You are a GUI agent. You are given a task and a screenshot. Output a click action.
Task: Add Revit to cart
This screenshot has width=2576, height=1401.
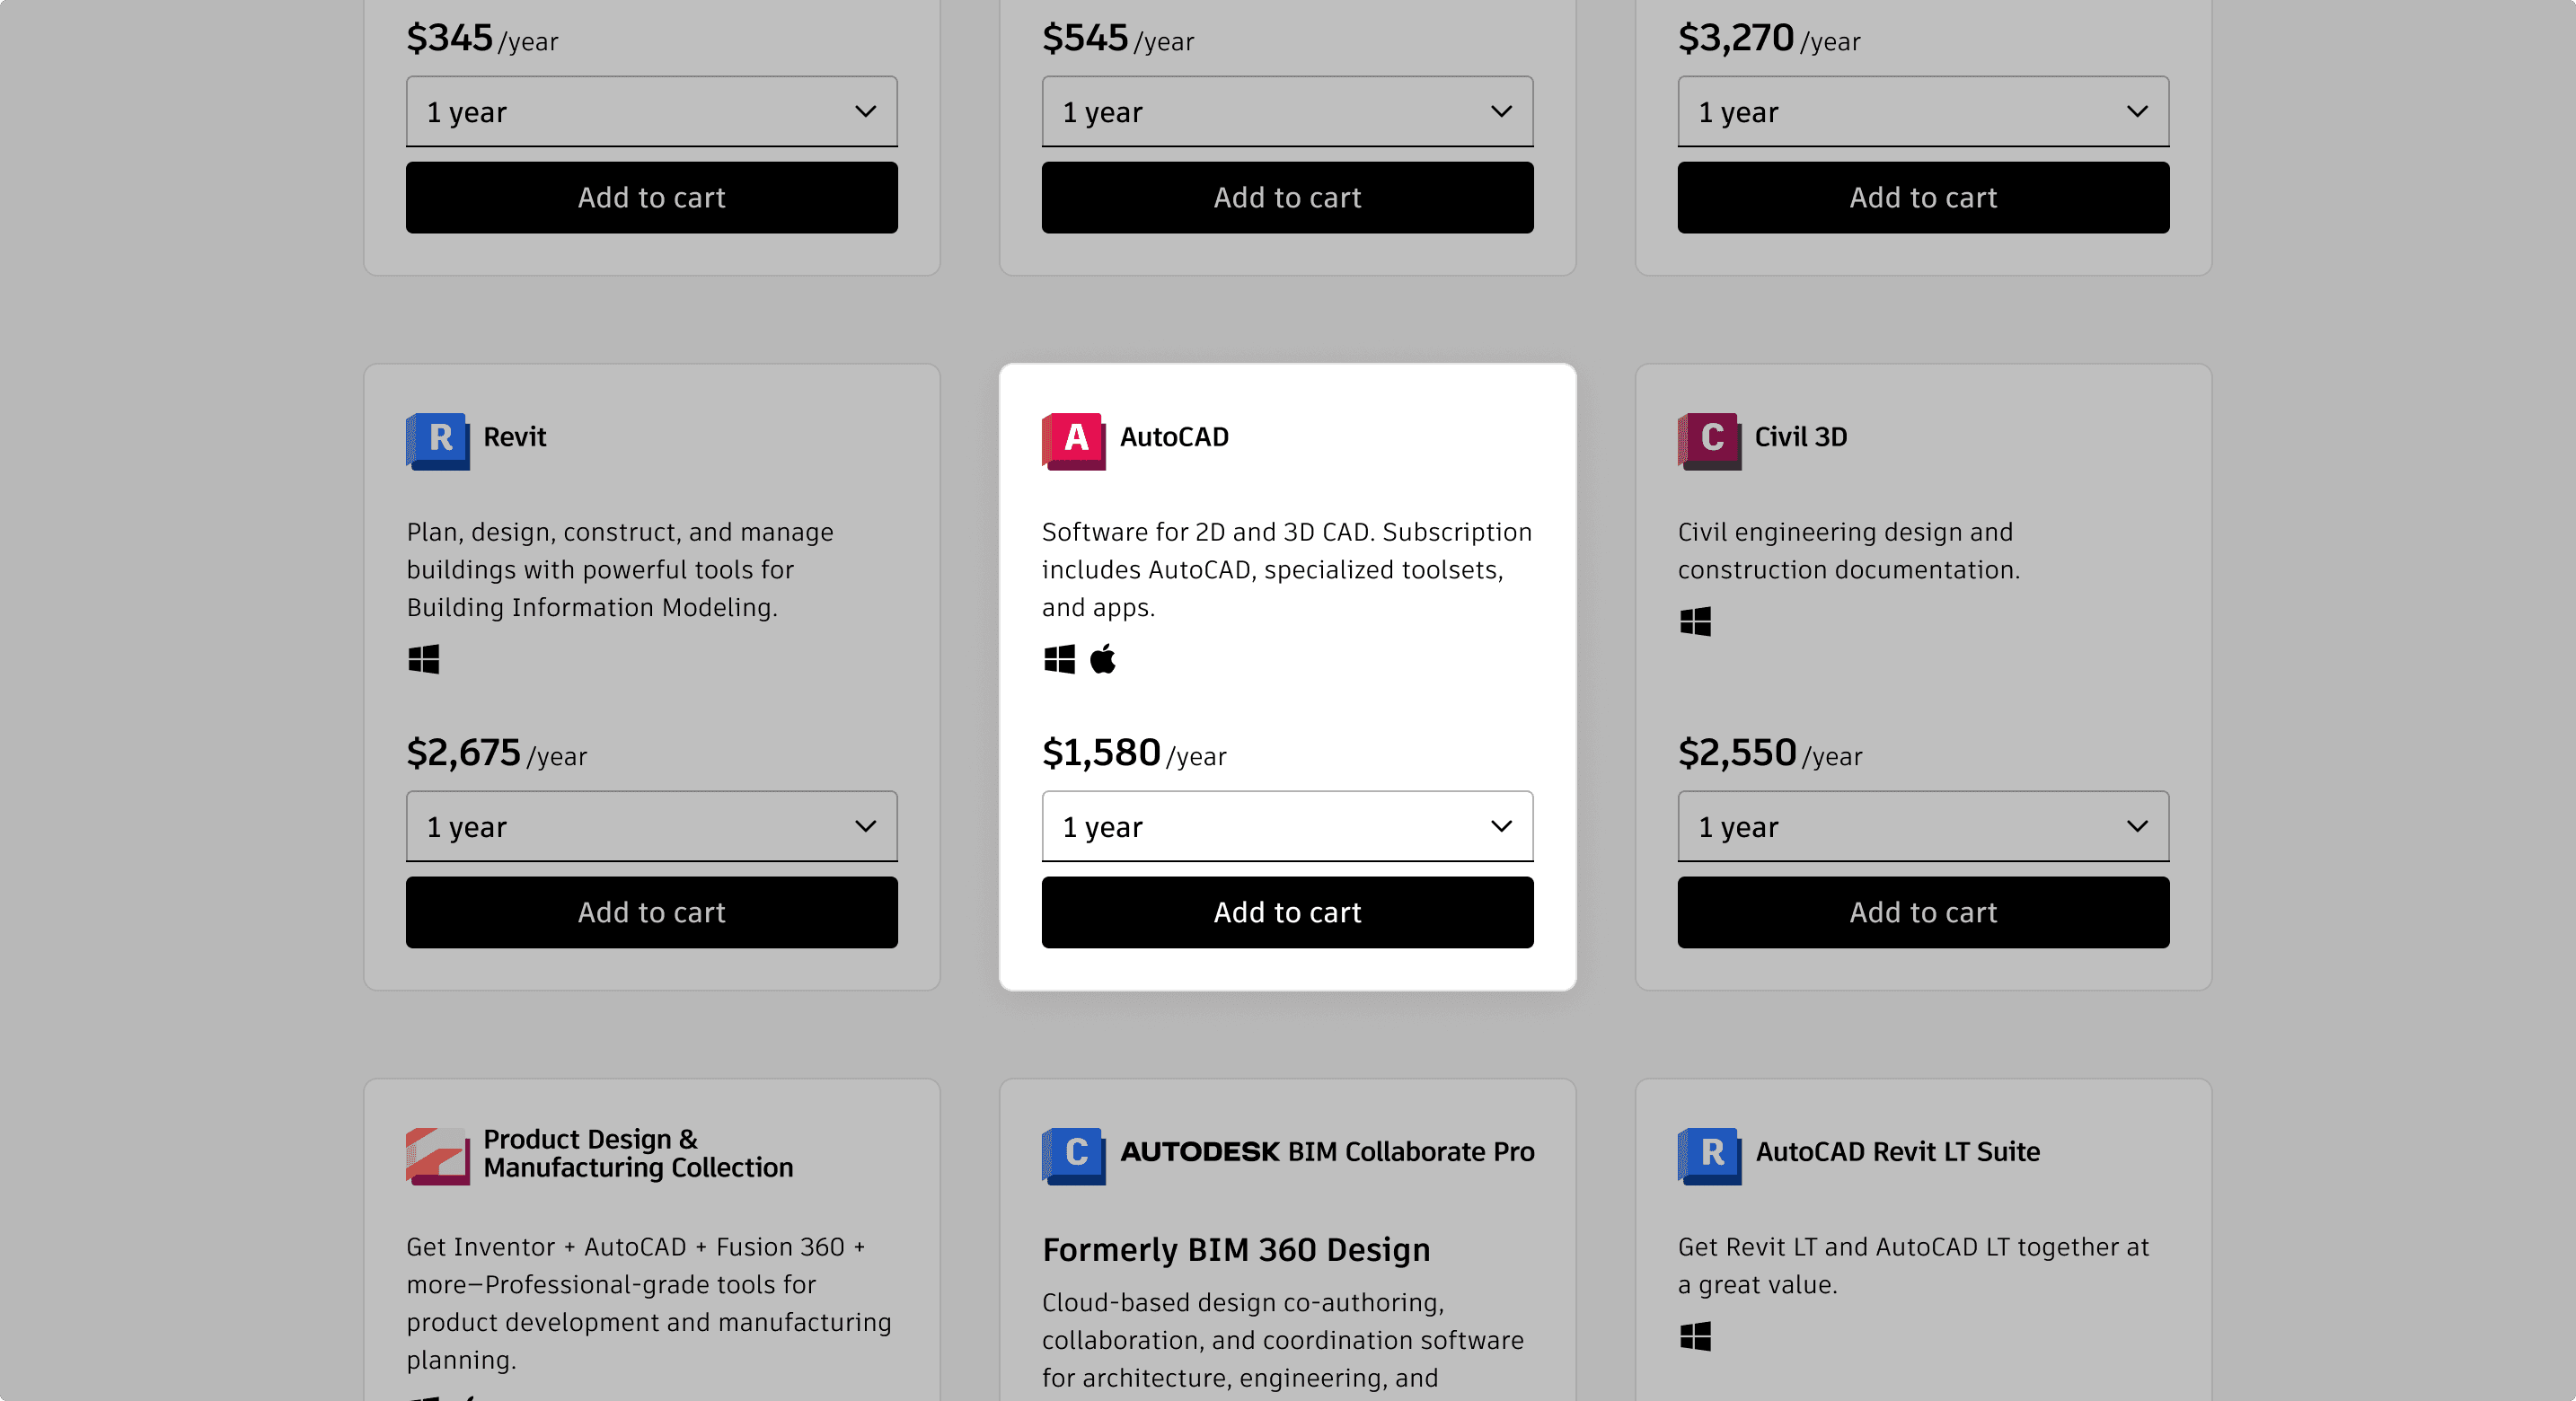click(651, 912)
